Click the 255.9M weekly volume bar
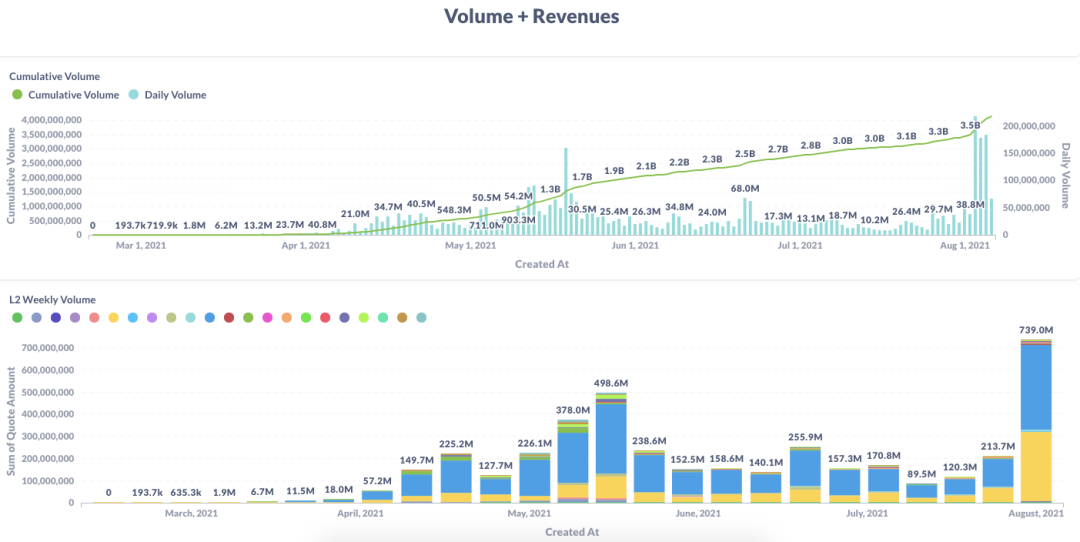1080x542 pixels. (x=805, y=475)
